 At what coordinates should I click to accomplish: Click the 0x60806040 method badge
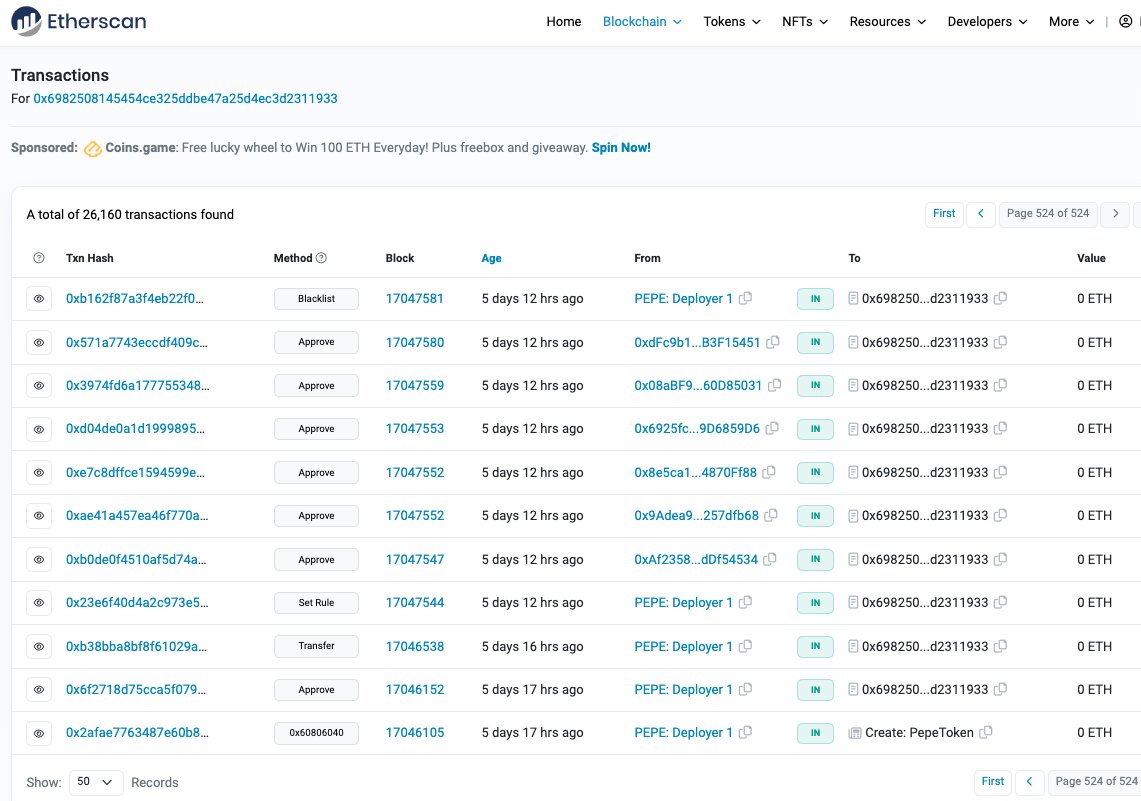[x=317, y=733]
